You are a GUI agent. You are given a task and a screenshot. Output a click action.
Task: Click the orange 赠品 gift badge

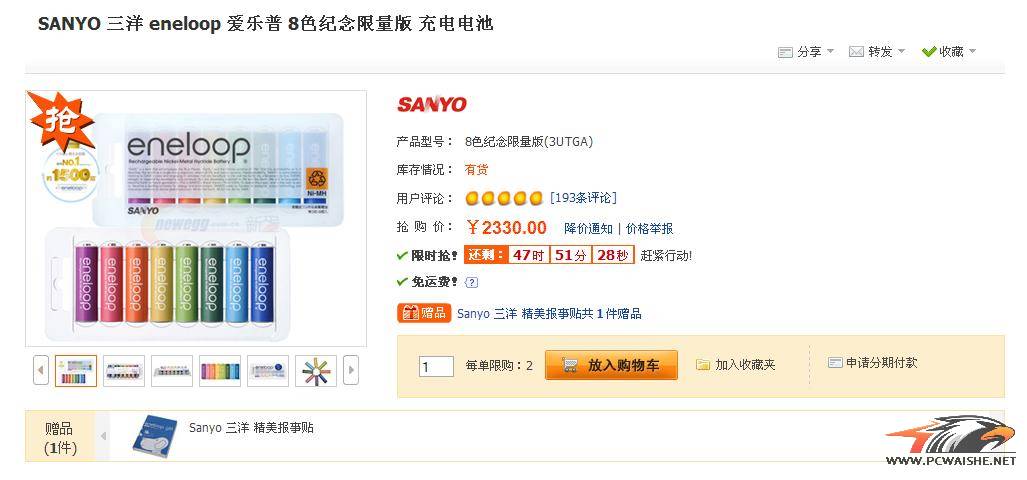click(423, 313)
